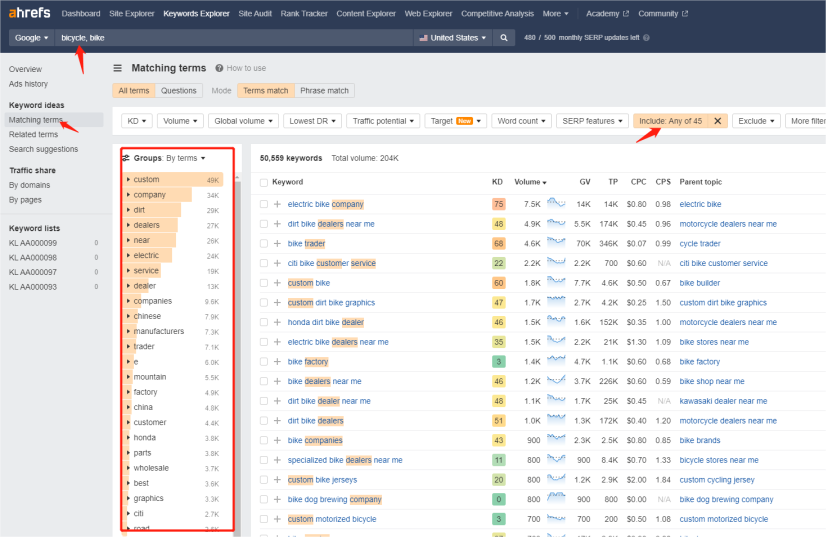Open Related terms in sidebar
826x537 pixels.
[33, 134]
